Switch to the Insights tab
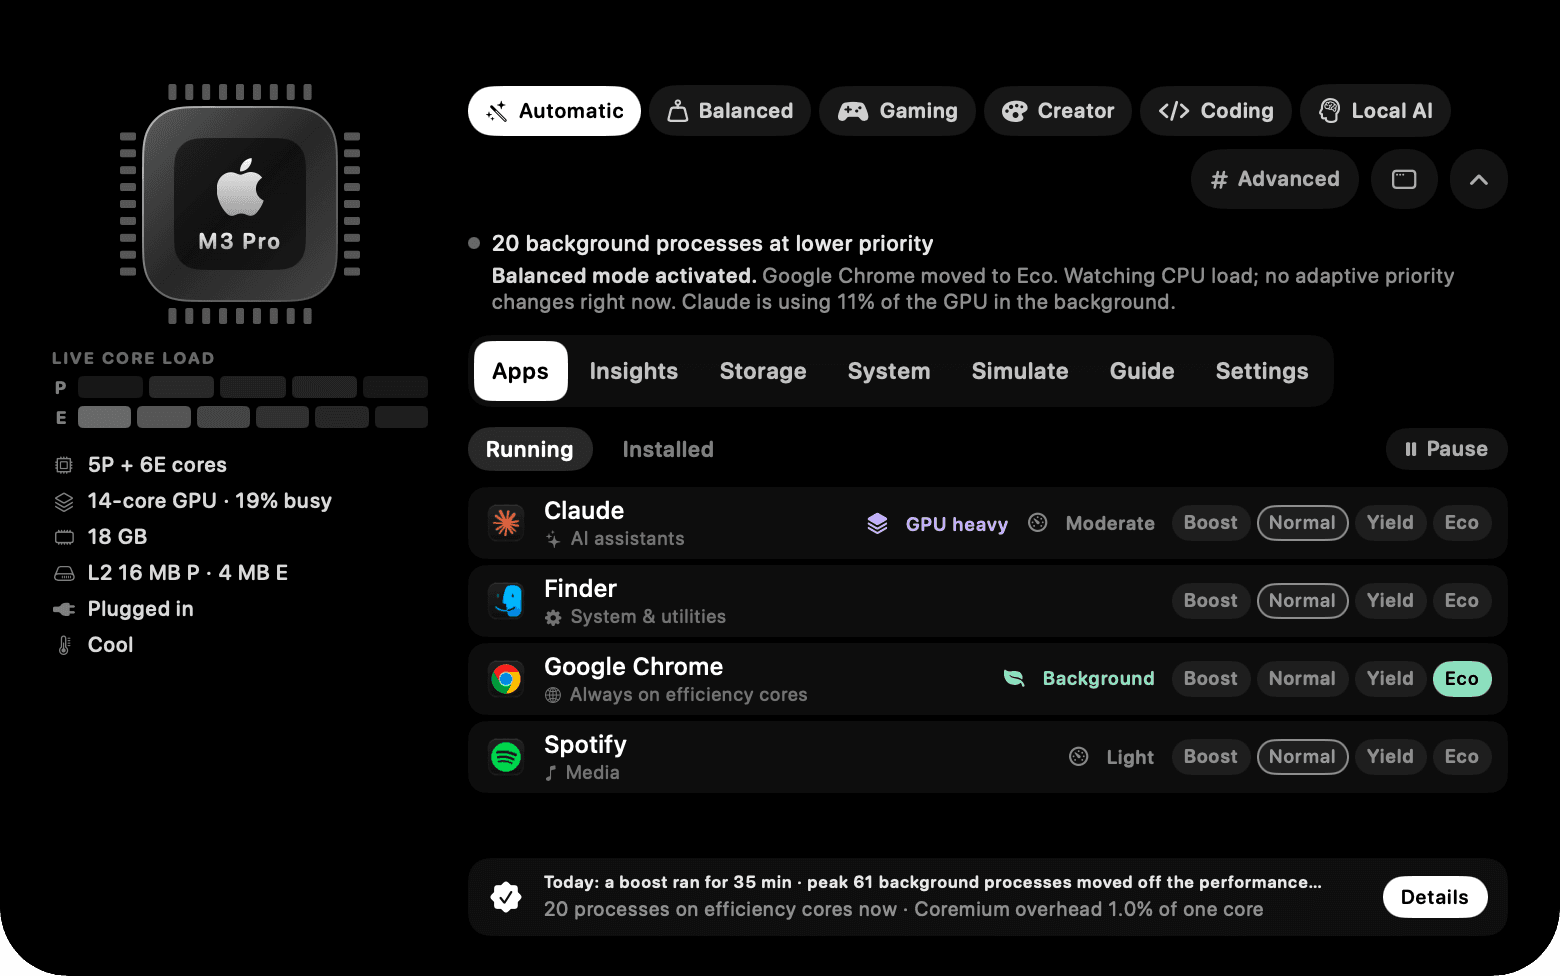The width and height of the screenshot is (1560, 976). pos(634,371)
